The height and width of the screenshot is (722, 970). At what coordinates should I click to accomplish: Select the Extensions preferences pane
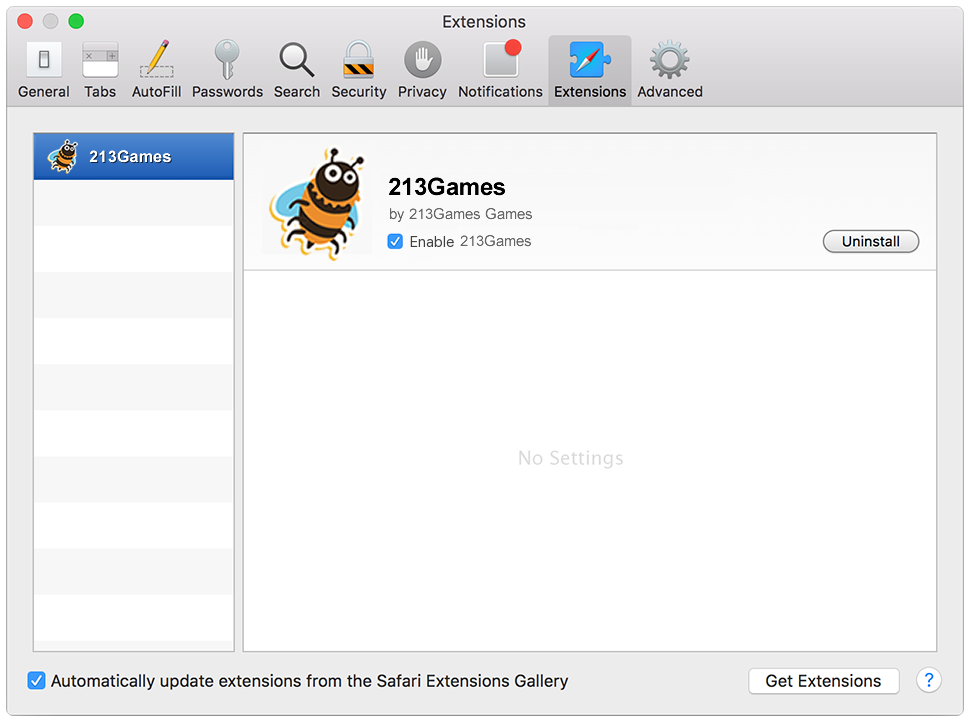click(x=590, y=70)
